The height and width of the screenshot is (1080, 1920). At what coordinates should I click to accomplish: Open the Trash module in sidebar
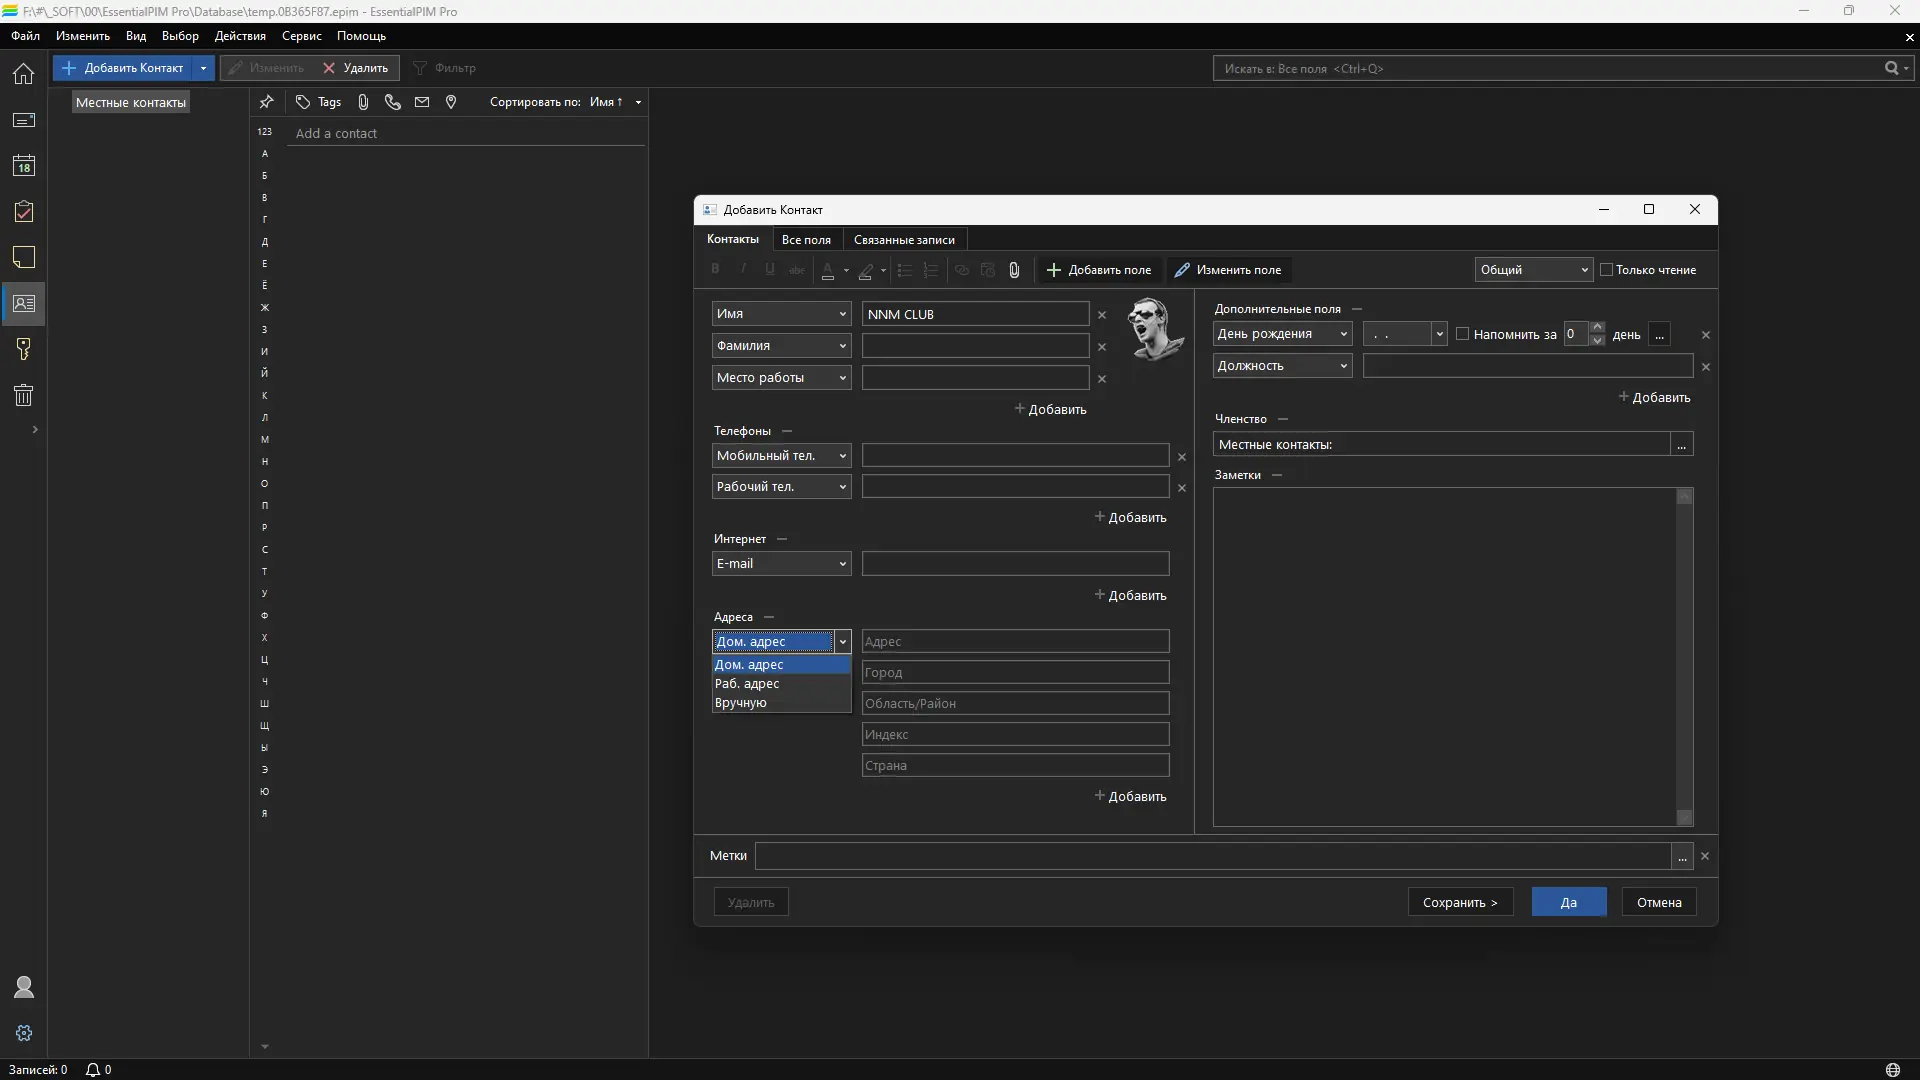[24, 395]
